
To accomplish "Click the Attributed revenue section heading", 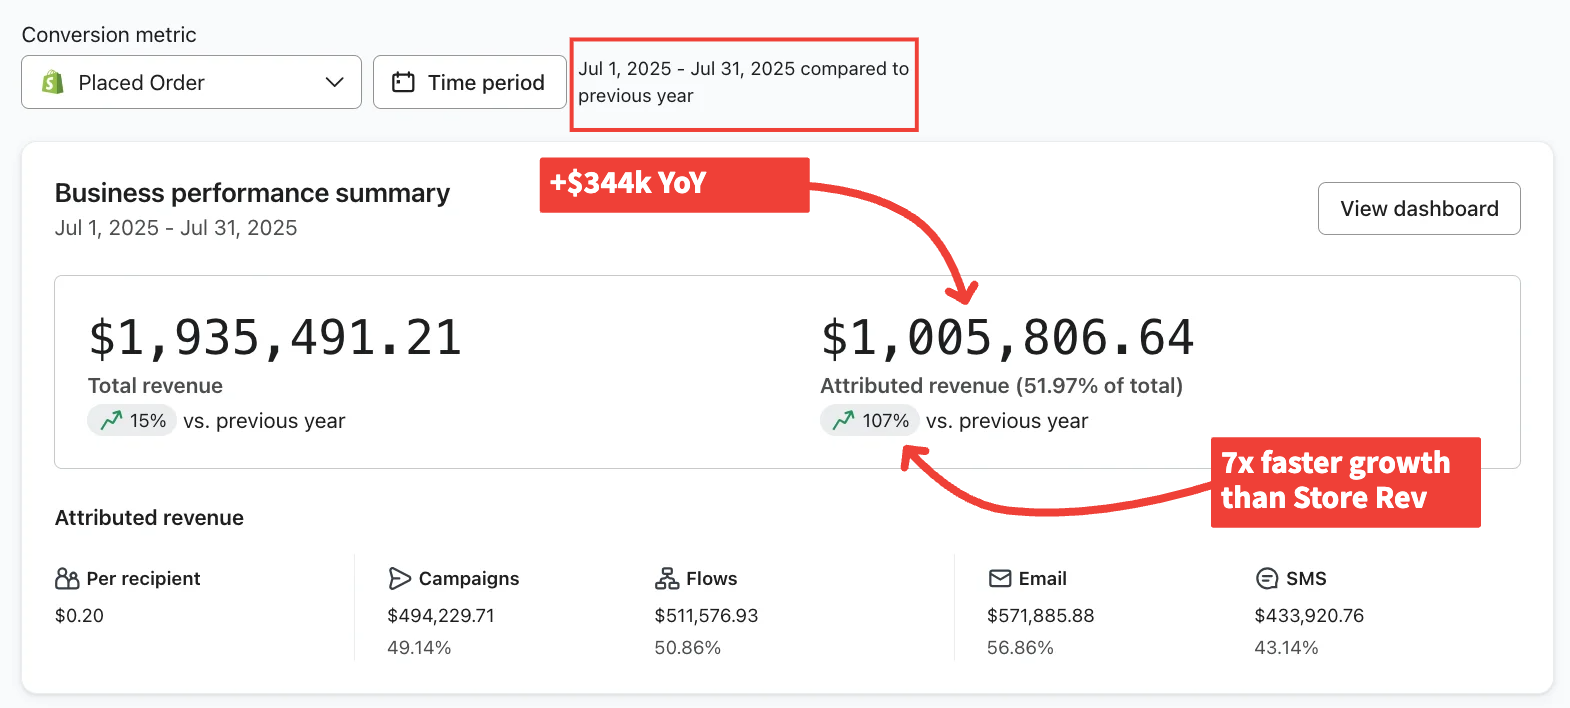I will click(x=149, y=518).
